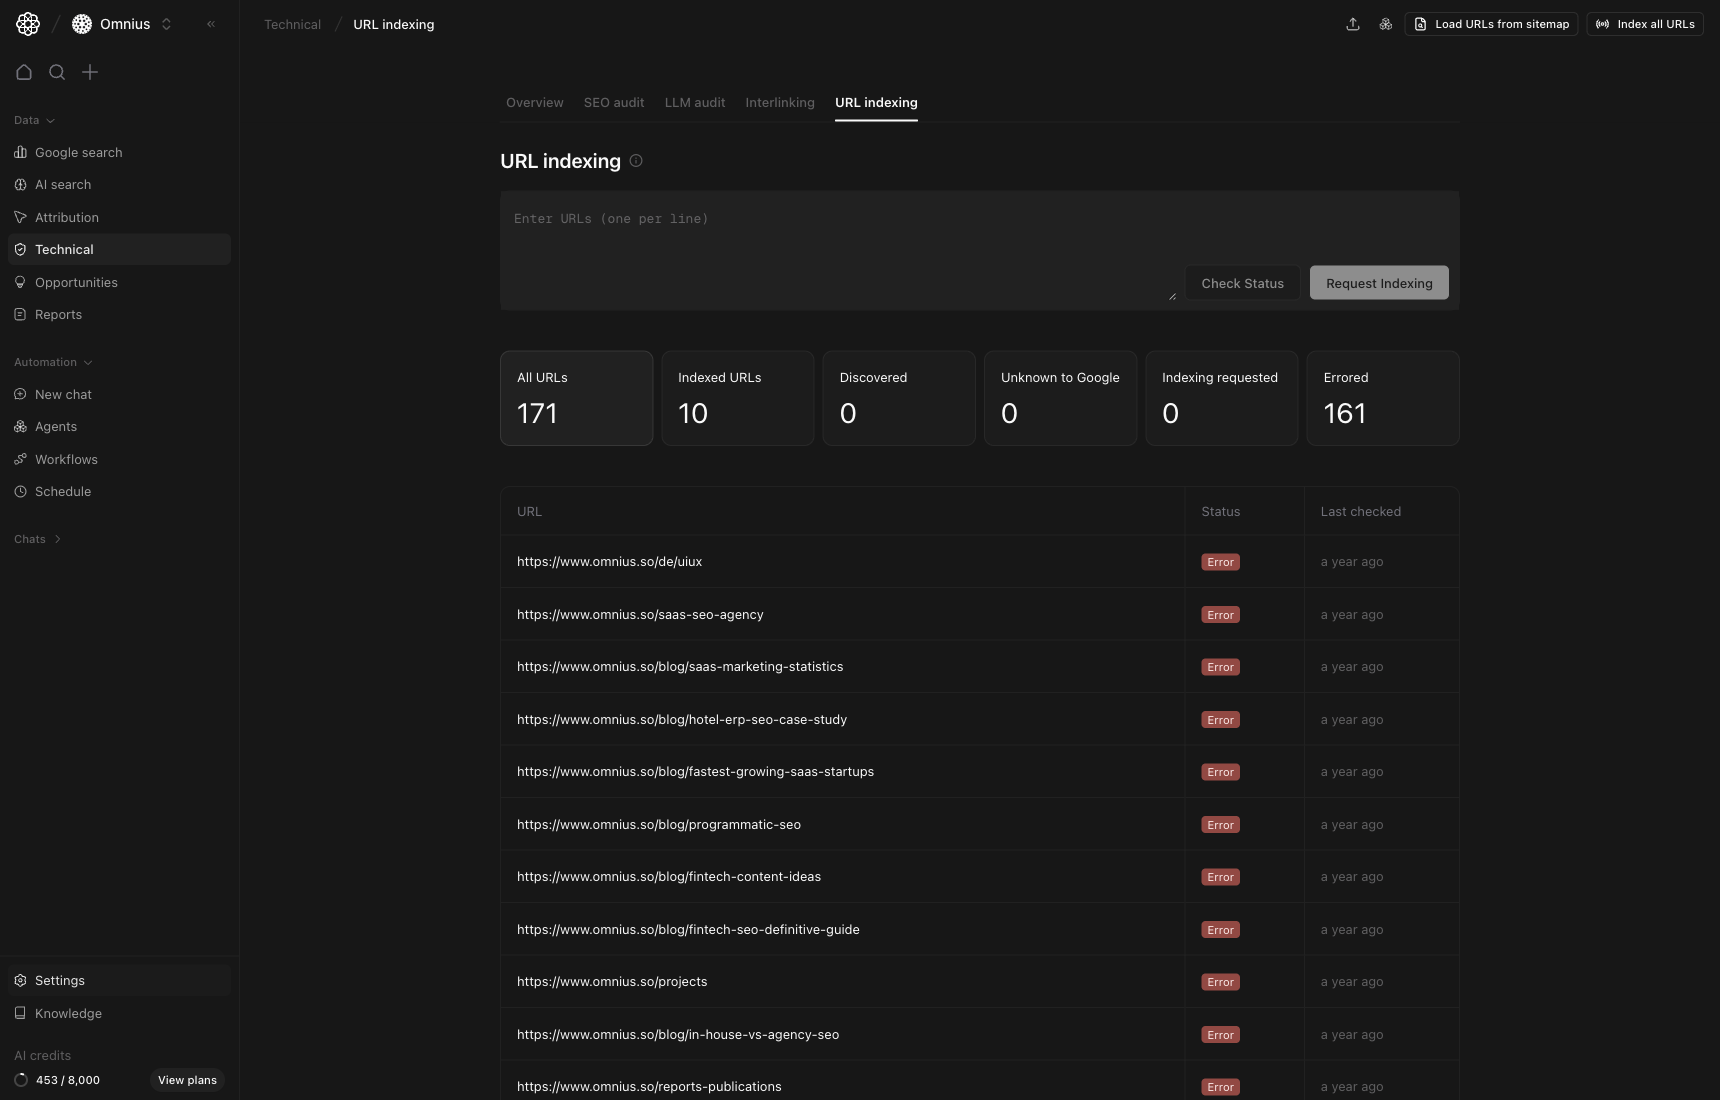Viewport: 1720px width, 1100px height.
Task: Start a New chat
Action: (64, 394)
